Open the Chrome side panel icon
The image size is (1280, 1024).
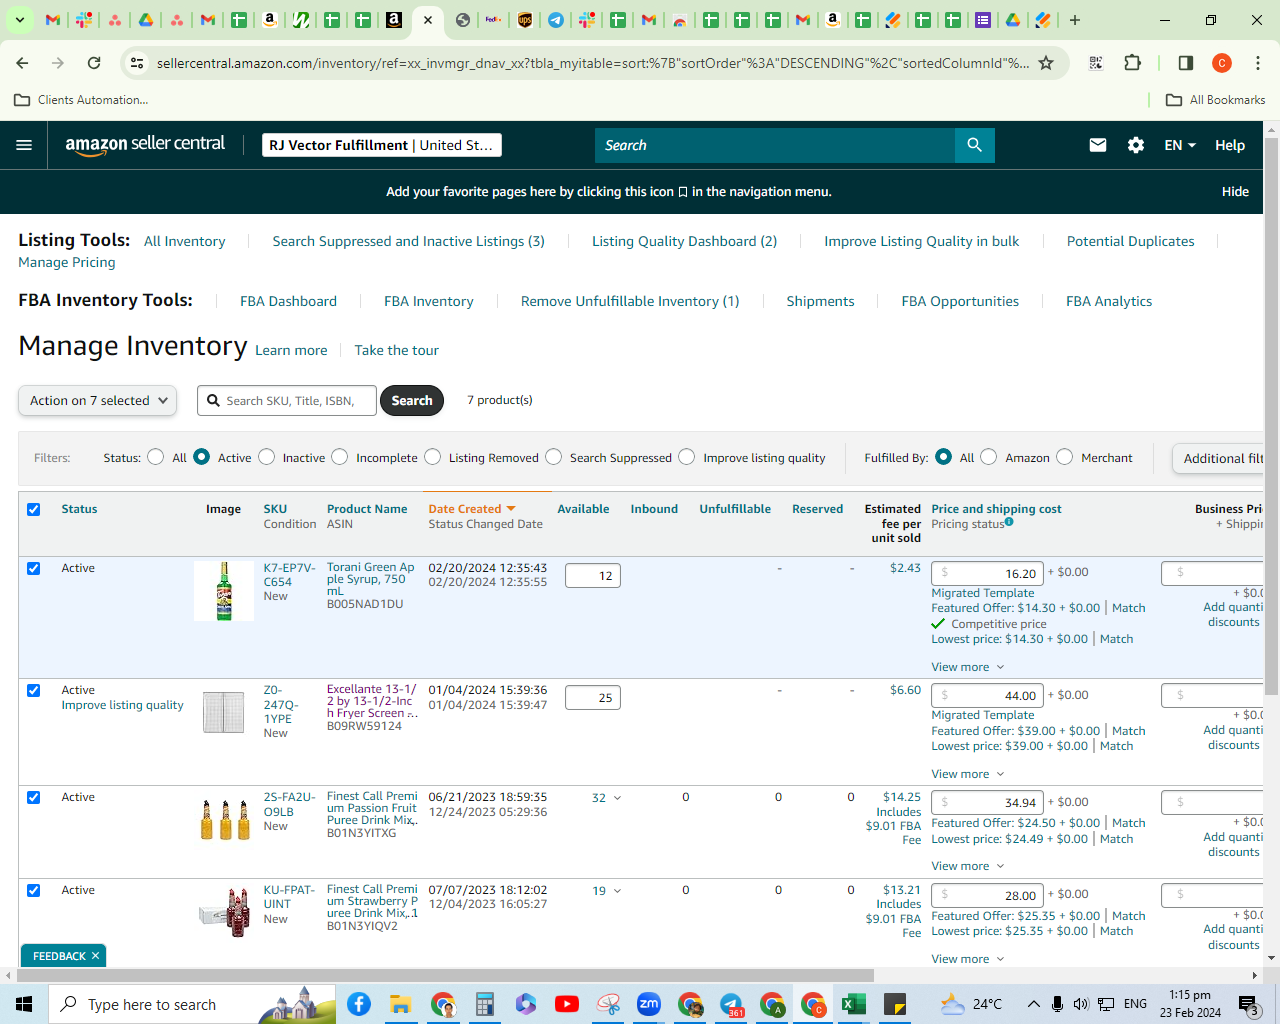pos(1185,63)
